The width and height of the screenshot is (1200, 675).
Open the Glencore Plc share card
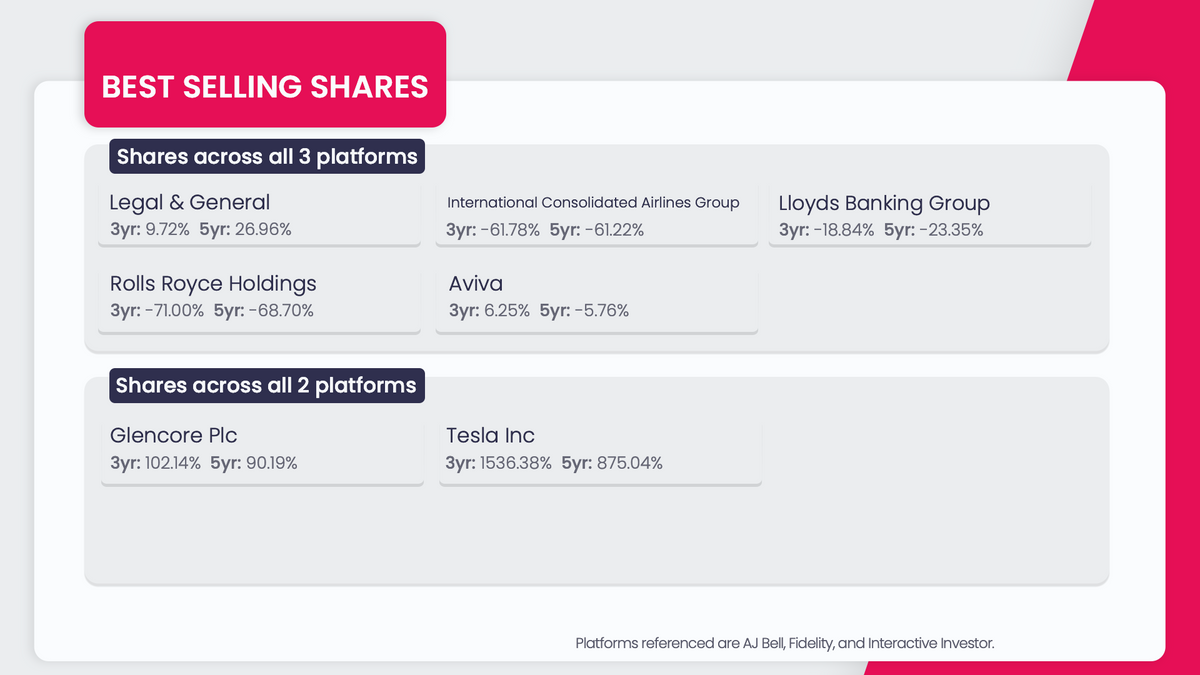[x=260, y=449]
